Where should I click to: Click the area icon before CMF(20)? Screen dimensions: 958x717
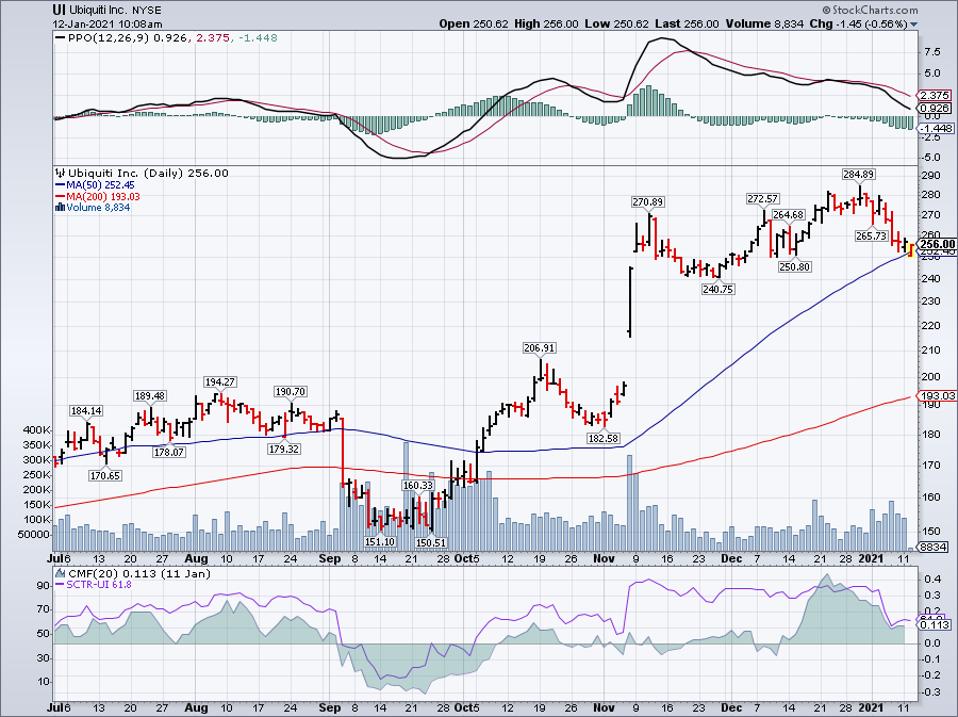(x=60, y=573)
